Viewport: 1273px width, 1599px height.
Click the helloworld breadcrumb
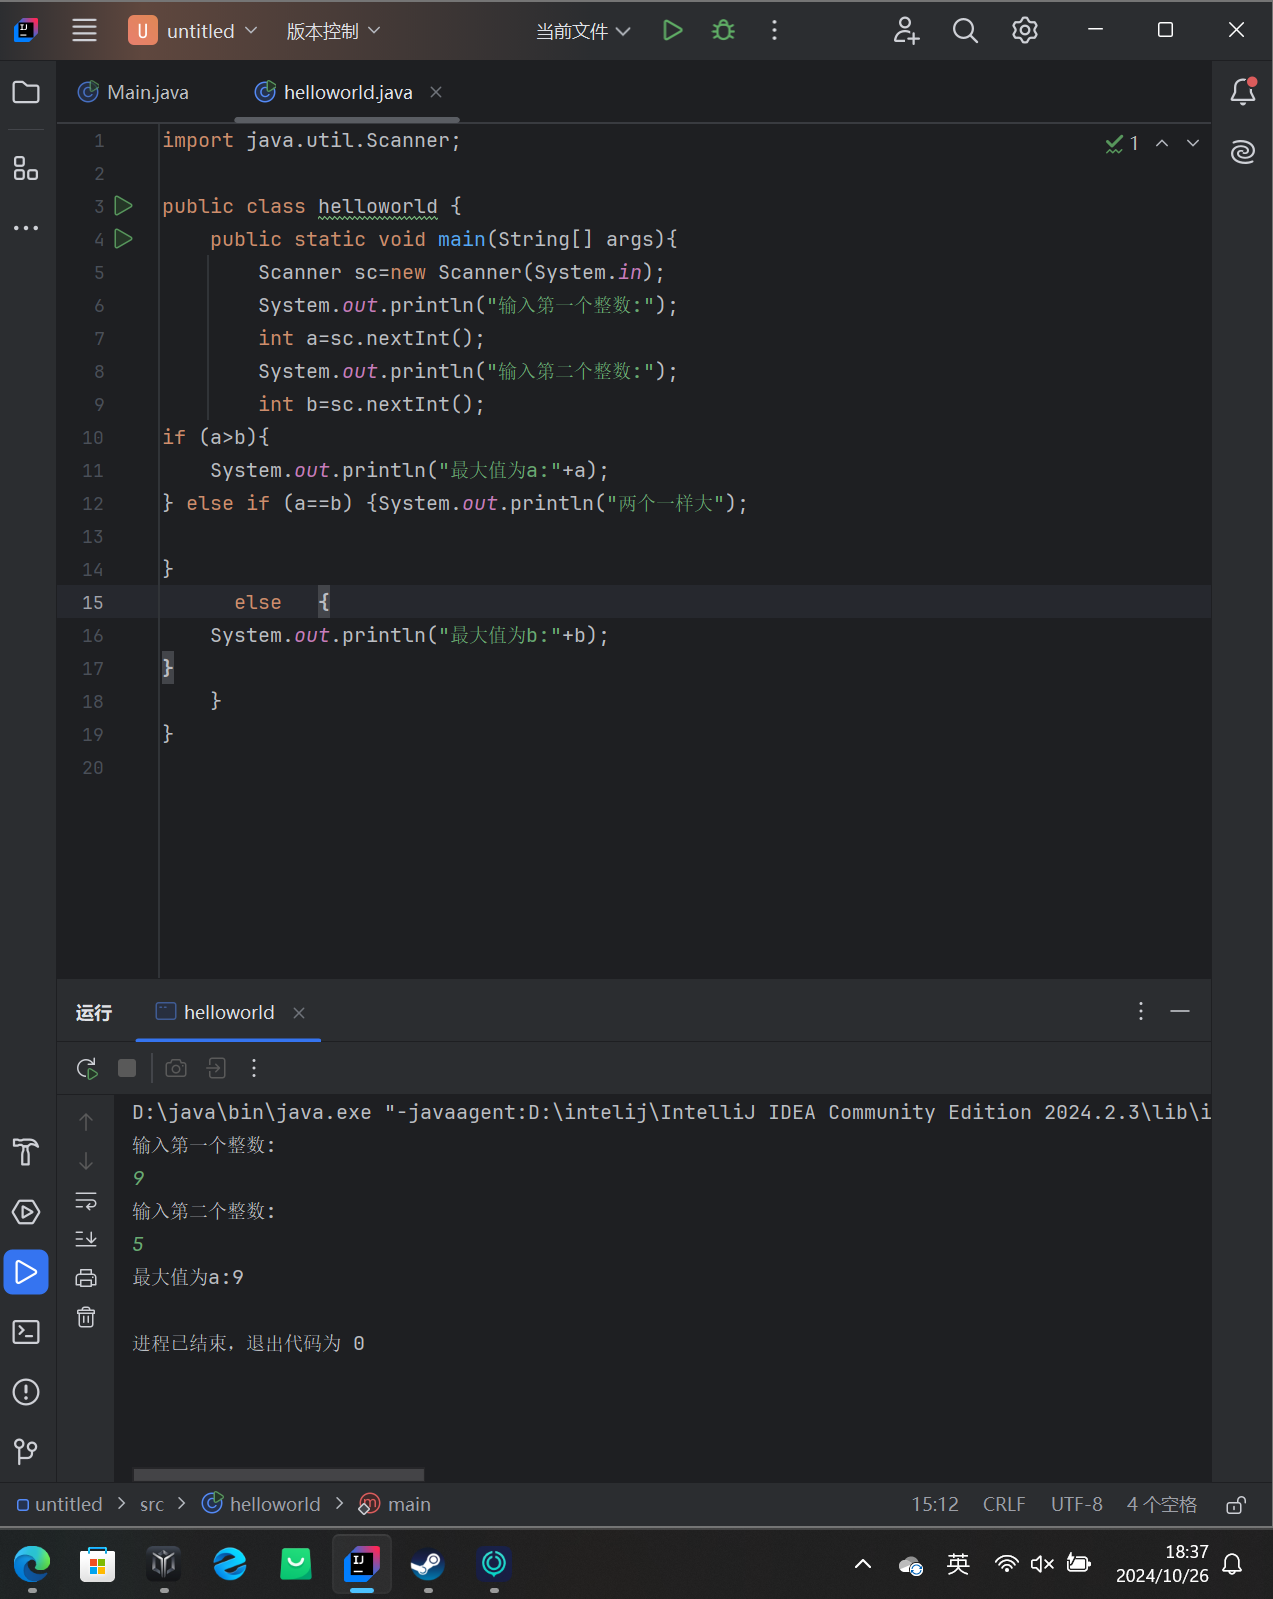(x=261, y=1504)
